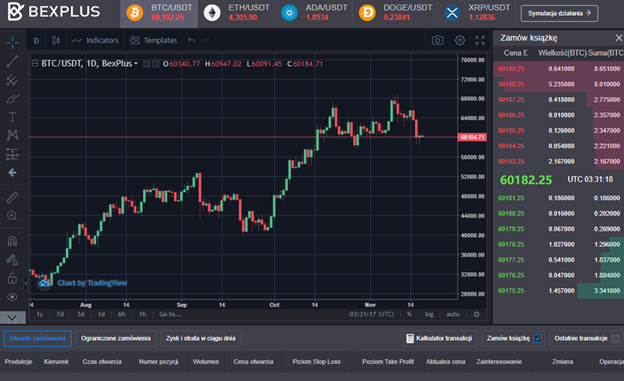Screen dimensions: 624x381
Task: Select the brush drawing tool
Action: pyautogui.click(x=12, y=98)
